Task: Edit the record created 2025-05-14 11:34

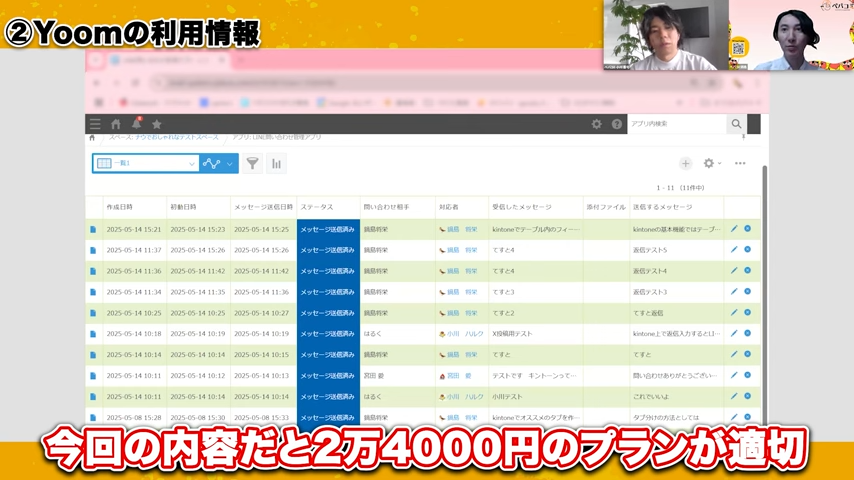Action: coord(734,292)
